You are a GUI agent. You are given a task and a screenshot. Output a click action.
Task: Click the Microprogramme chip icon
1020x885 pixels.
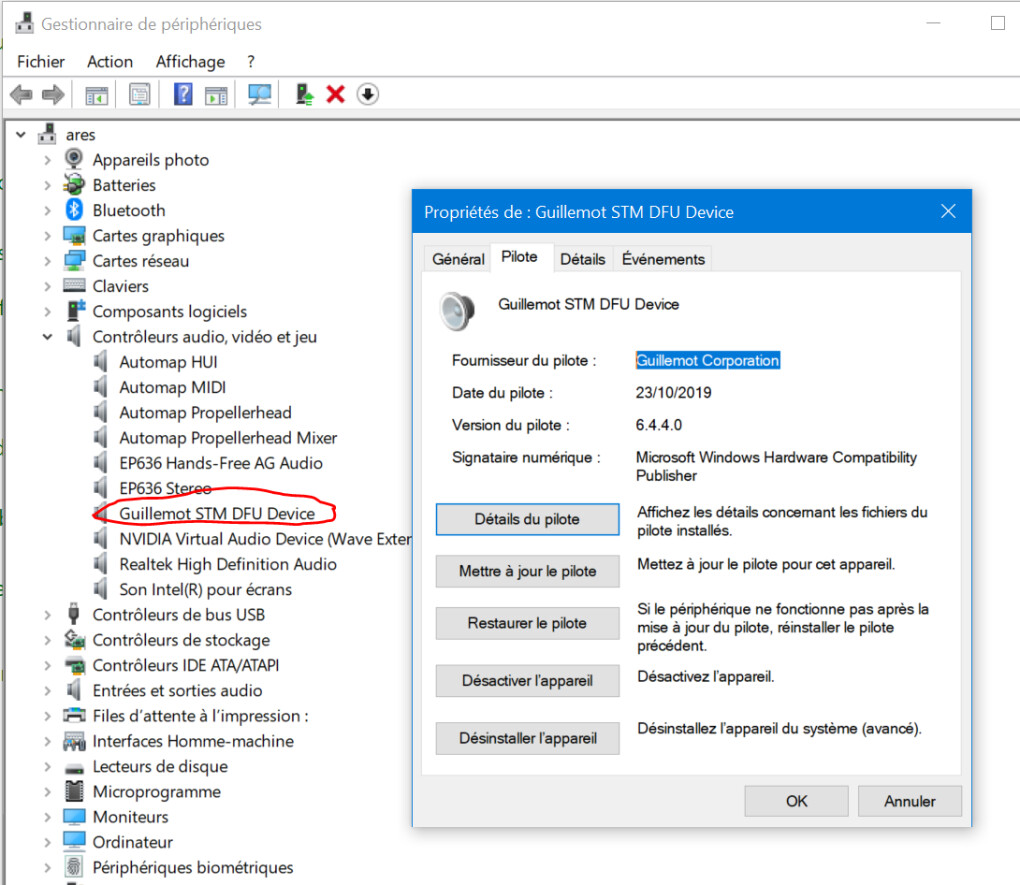[x=74, y=791]
